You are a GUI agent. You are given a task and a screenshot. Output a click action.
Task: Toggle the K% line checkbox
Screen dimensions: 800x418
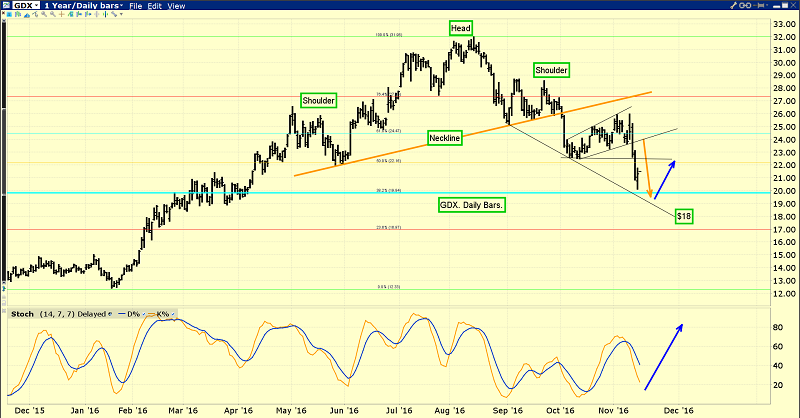pyautogui.click(x=173, y=314)
